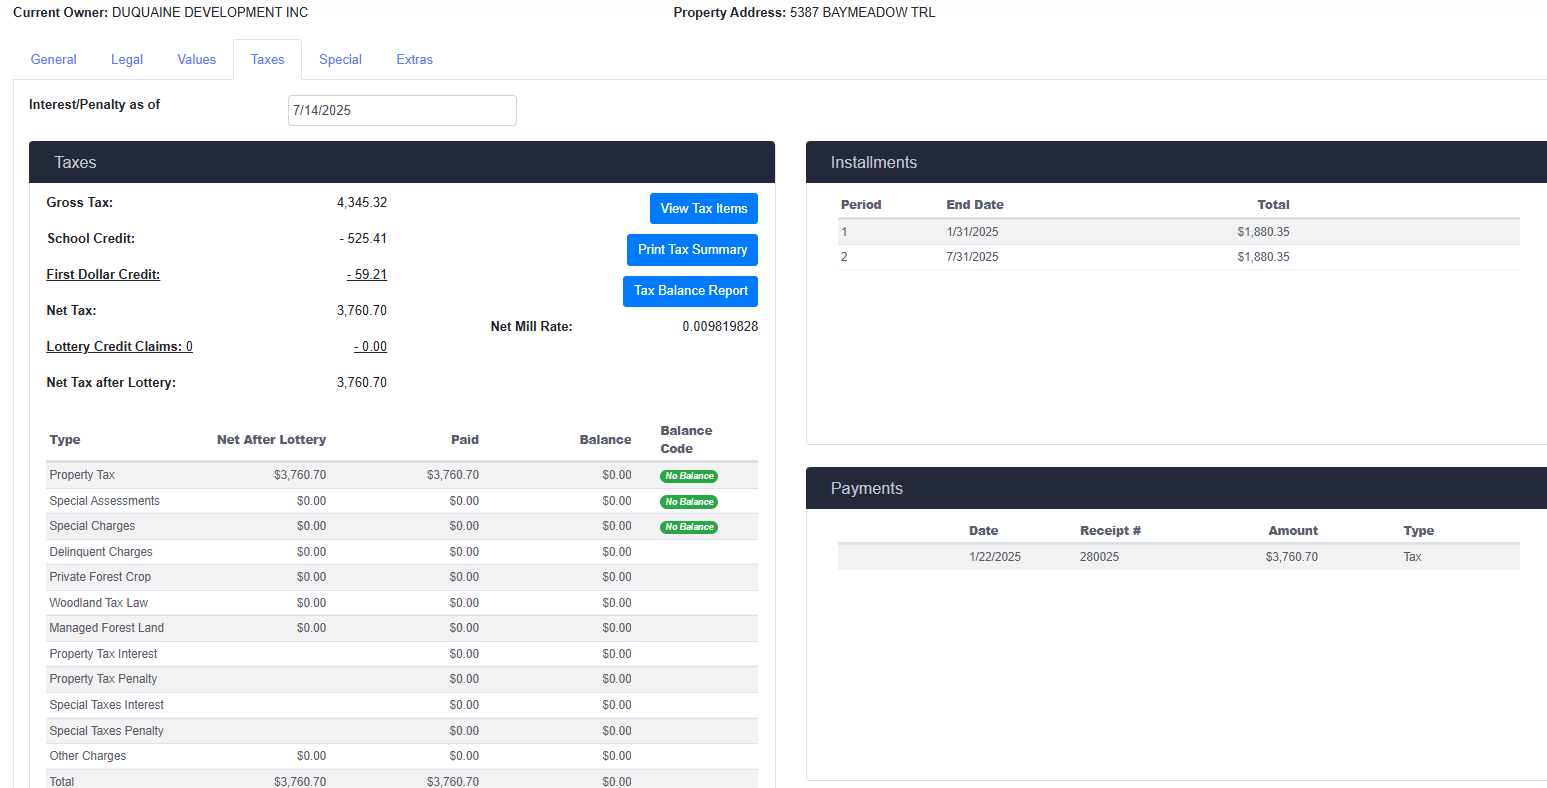Switch to the Extras tab
The height and width of the screenshot is (788, 1547).
click(x=414, y=60)
